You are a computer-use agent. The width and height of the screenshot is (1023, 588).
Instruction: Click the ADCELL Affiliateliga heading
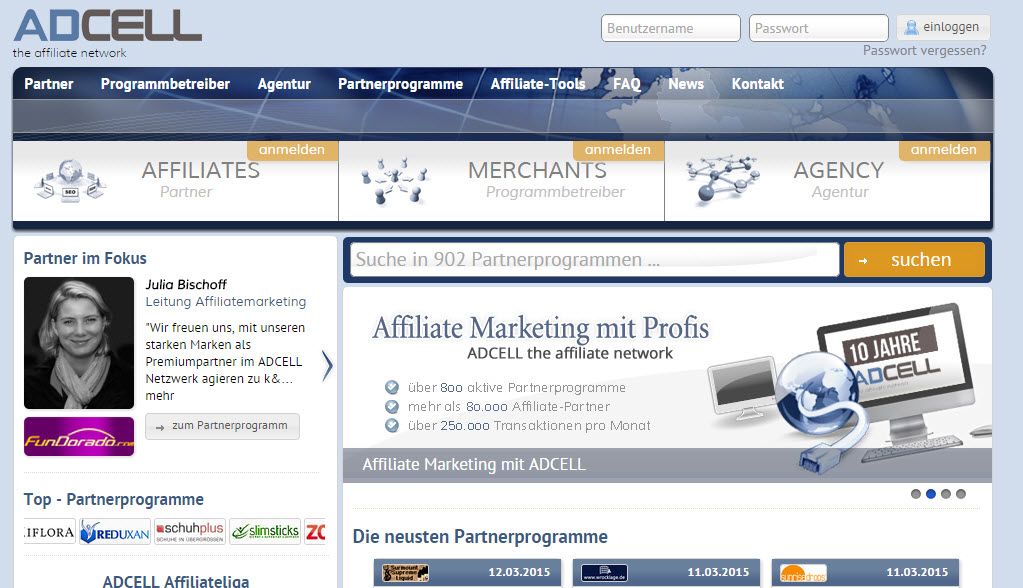176,581
